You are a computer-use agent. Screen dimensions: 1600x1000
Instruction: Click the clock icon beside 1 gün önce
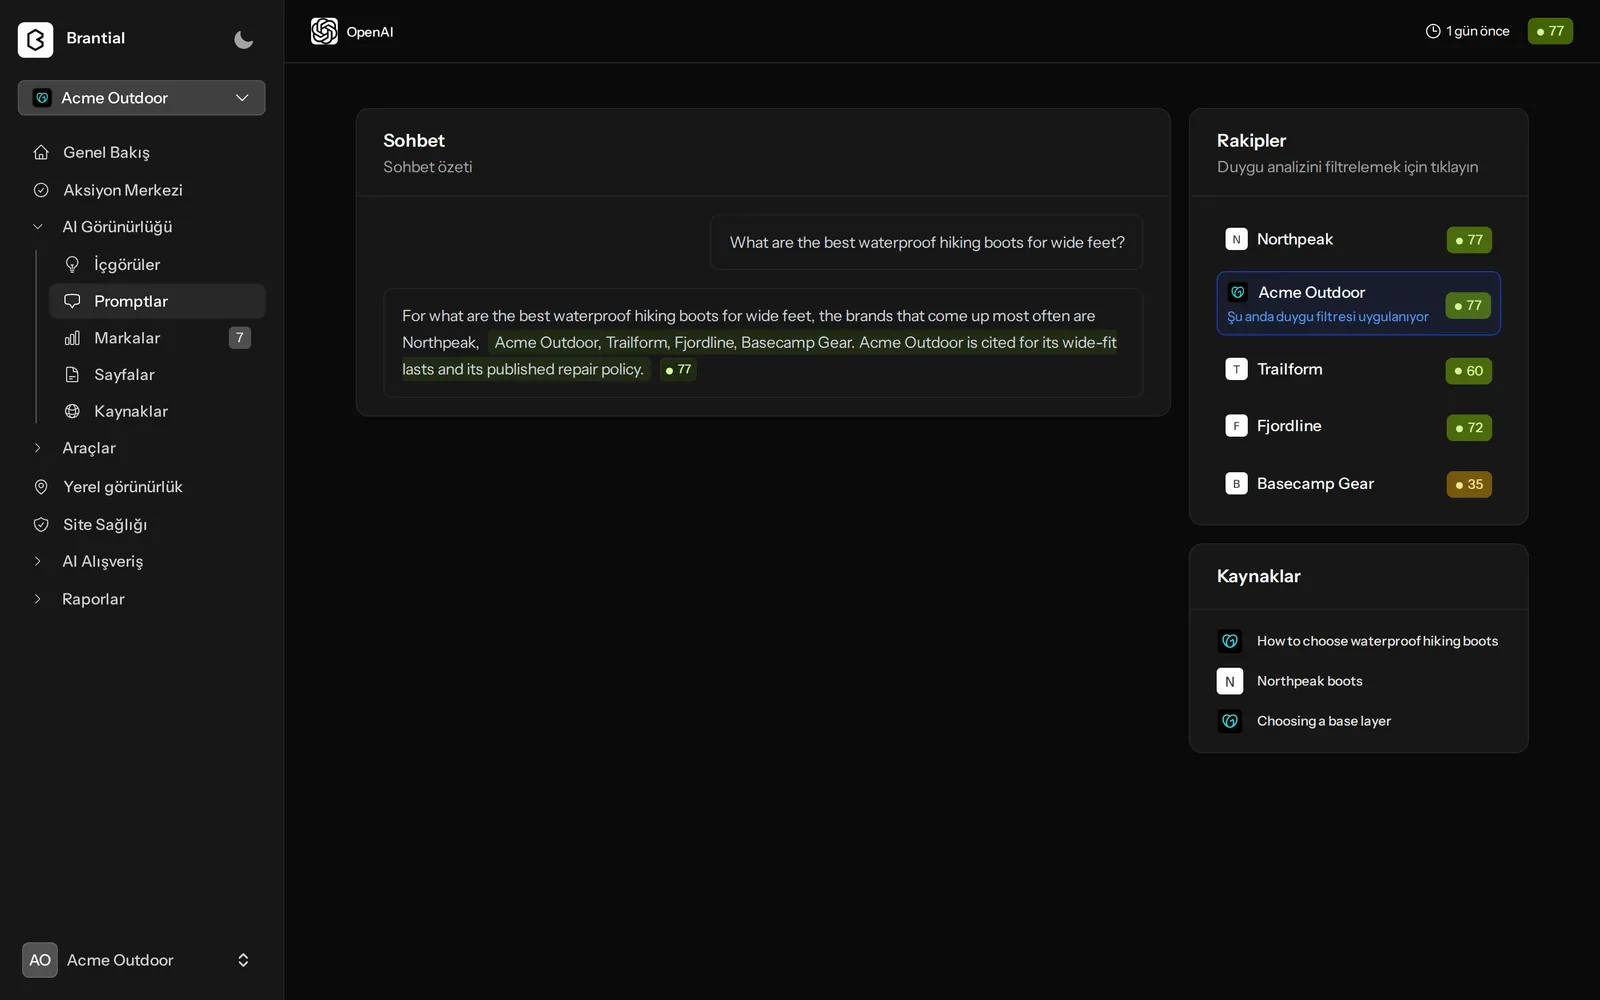click(x=1433, y=31)
